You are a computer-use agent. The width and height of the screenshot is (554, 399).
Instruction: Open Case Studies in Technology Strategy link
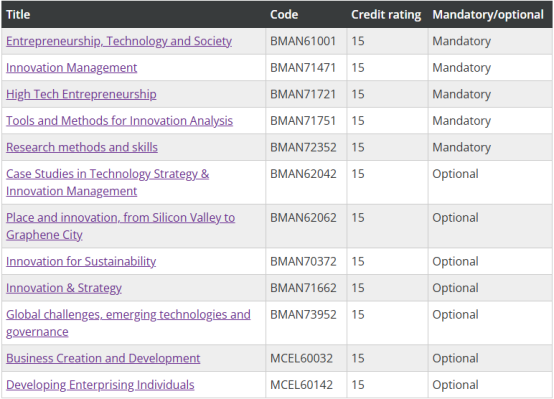pyautogui.click(x=107, y=182)
